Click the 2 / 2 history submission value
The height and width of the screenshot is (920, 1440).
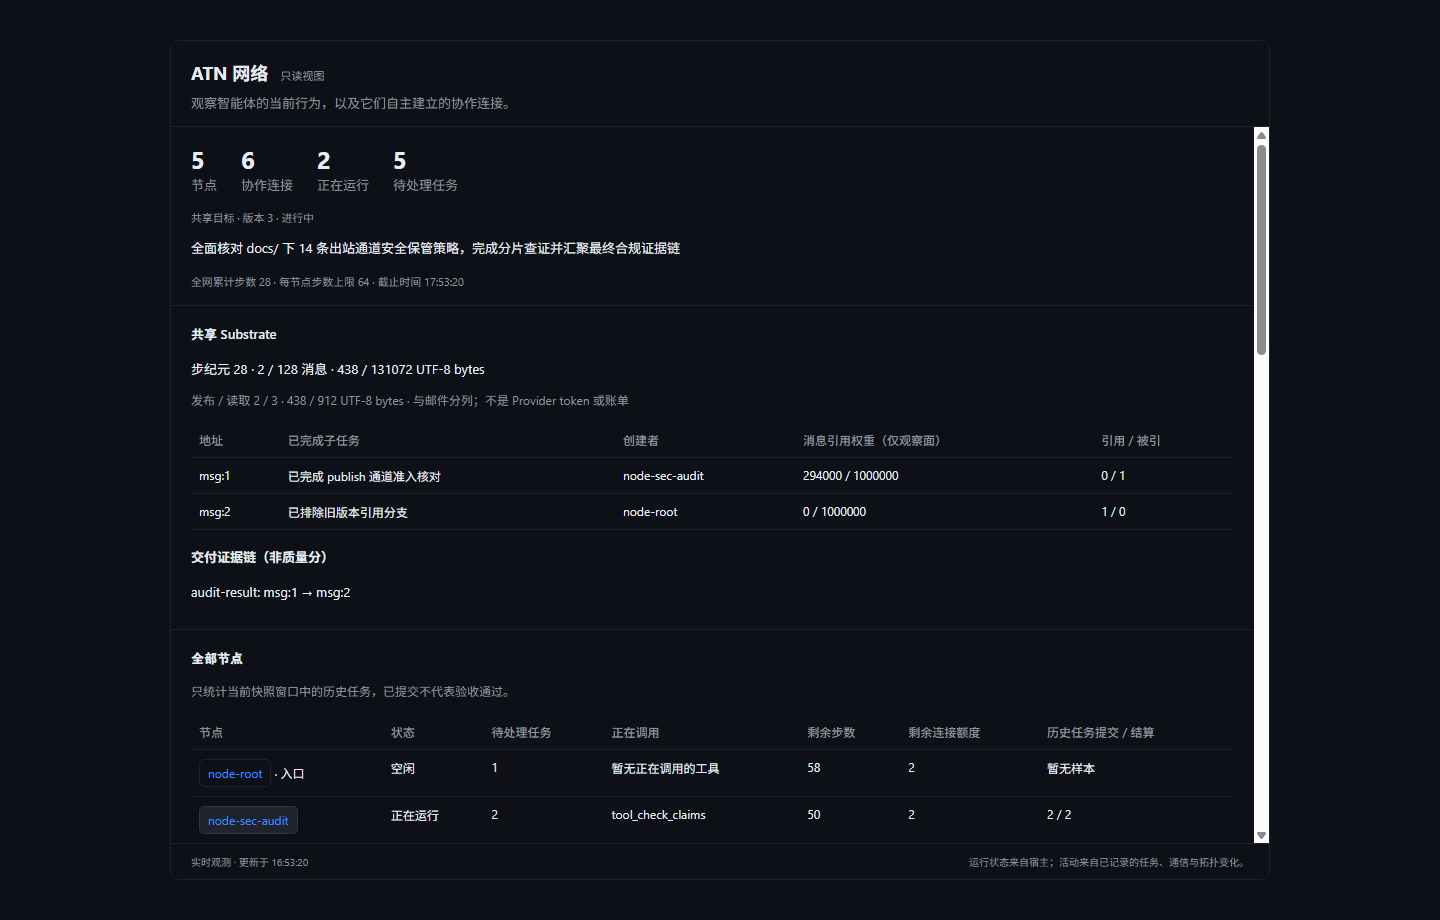pos(1059,815)
